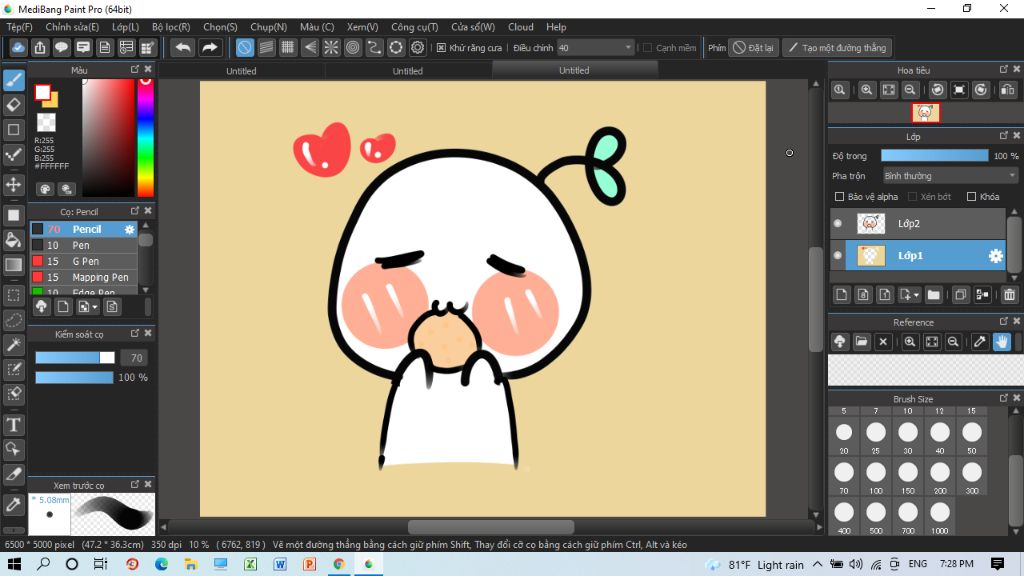The height and width of the screenshot is (576, 1024).
Task: Open Chrome from the taskbar
Action: (x=339, y=564)
